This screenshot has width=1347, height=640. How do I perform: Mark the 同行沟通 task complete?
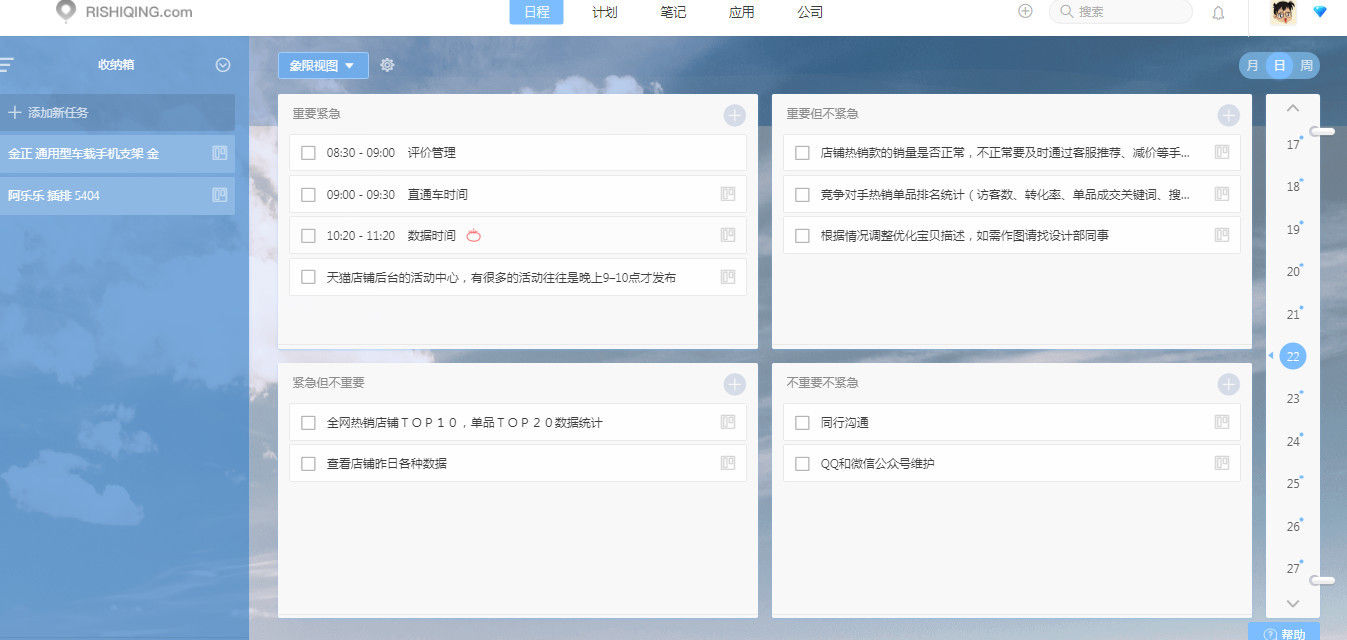click(802, 422)
